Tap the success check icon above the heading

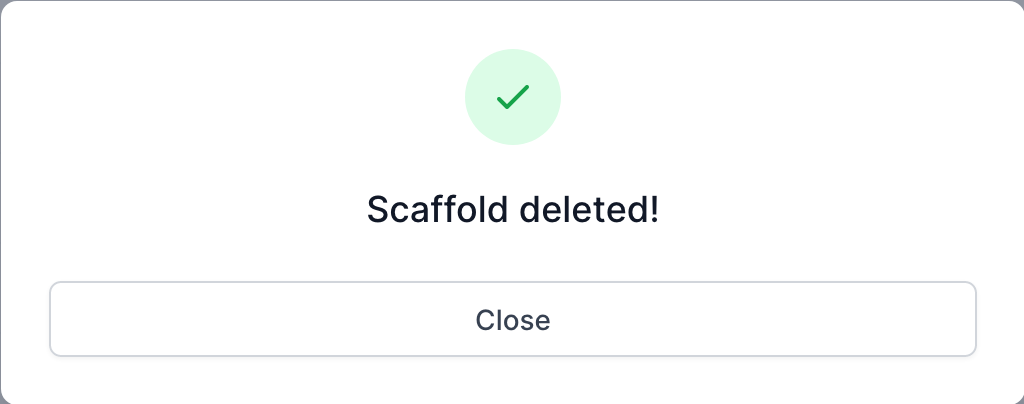(x=513, y=97)
